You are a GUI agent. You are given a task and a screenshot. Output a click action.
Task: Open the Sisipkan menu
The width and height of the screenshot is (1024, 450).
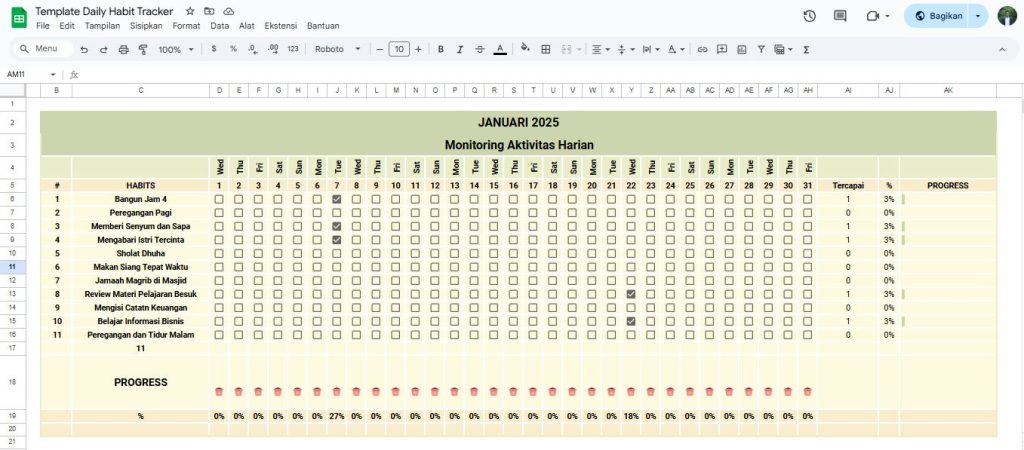tap(146, 25)
